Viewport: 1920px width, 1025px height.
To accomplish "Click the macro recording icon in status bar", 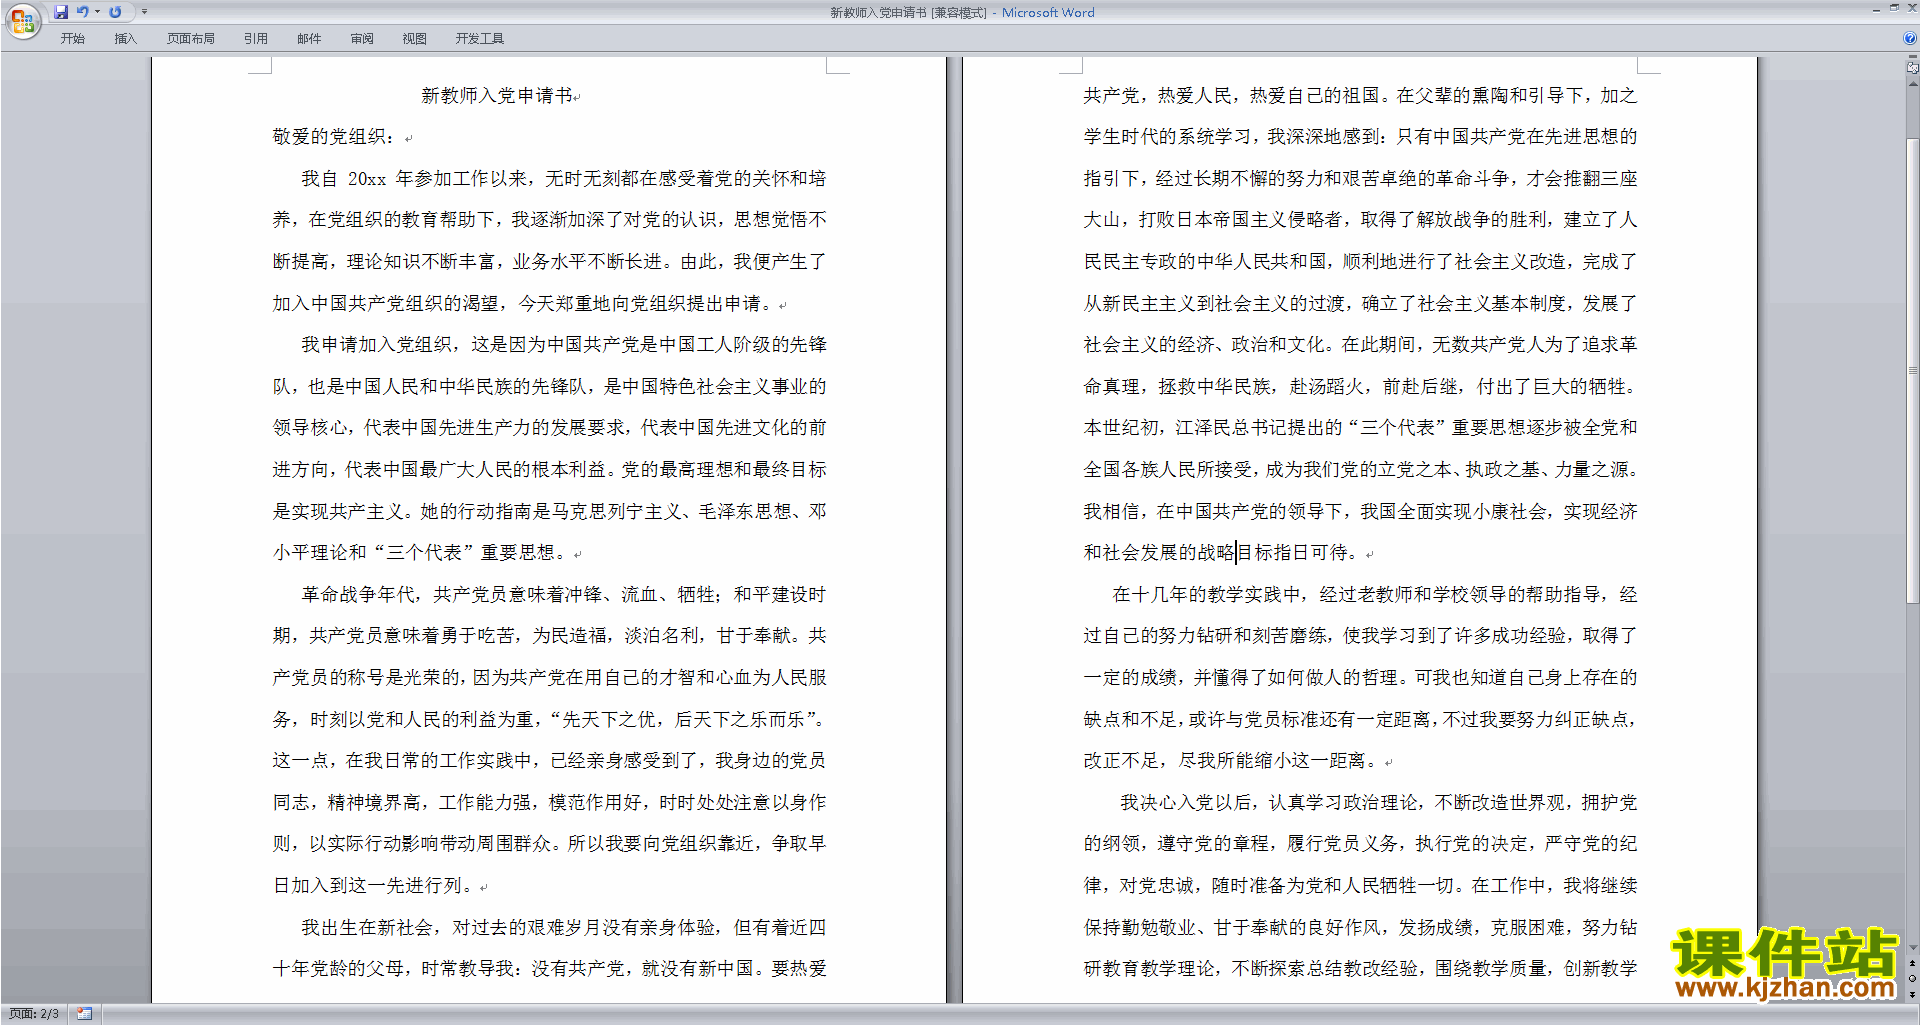I will pos(84,1014).
